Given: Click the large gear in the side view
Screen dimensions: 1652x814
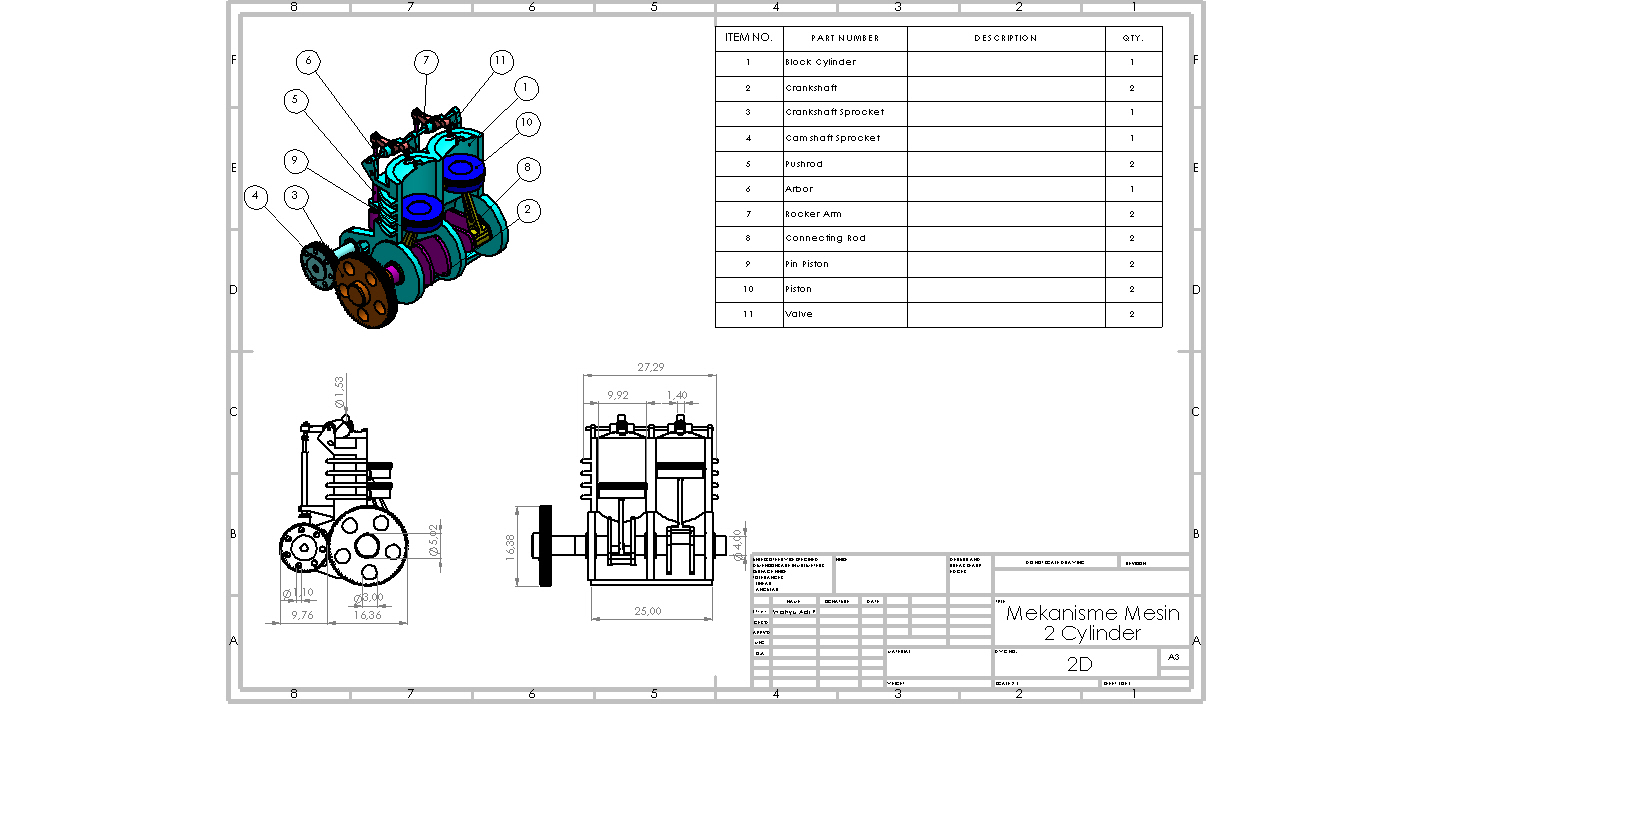Looking at the screenshot, I should [x=368, y=546].
